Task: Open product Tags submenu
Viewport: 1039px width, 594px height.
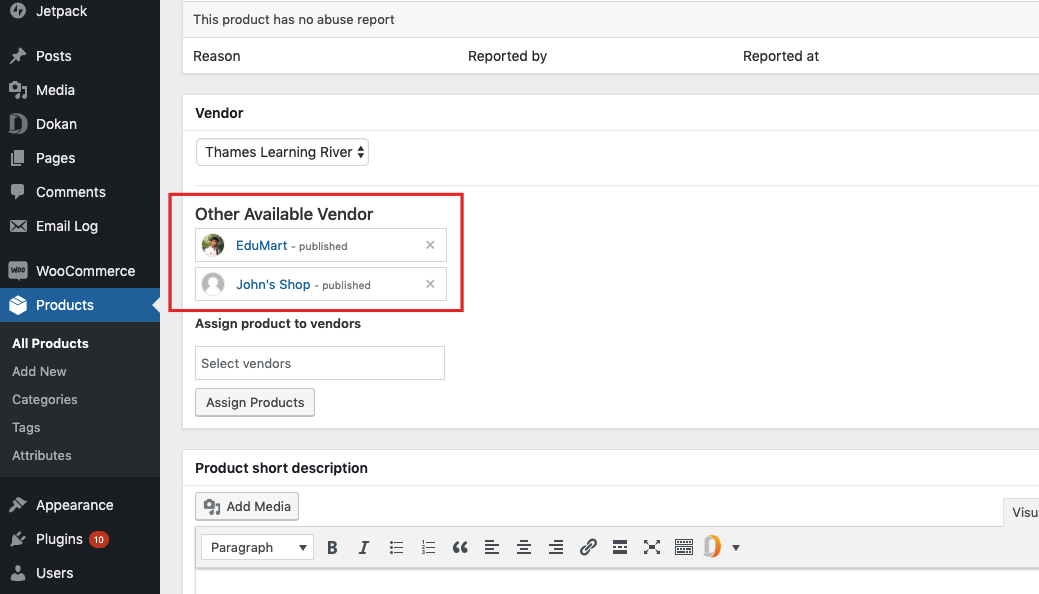Action: coord(26,428)
